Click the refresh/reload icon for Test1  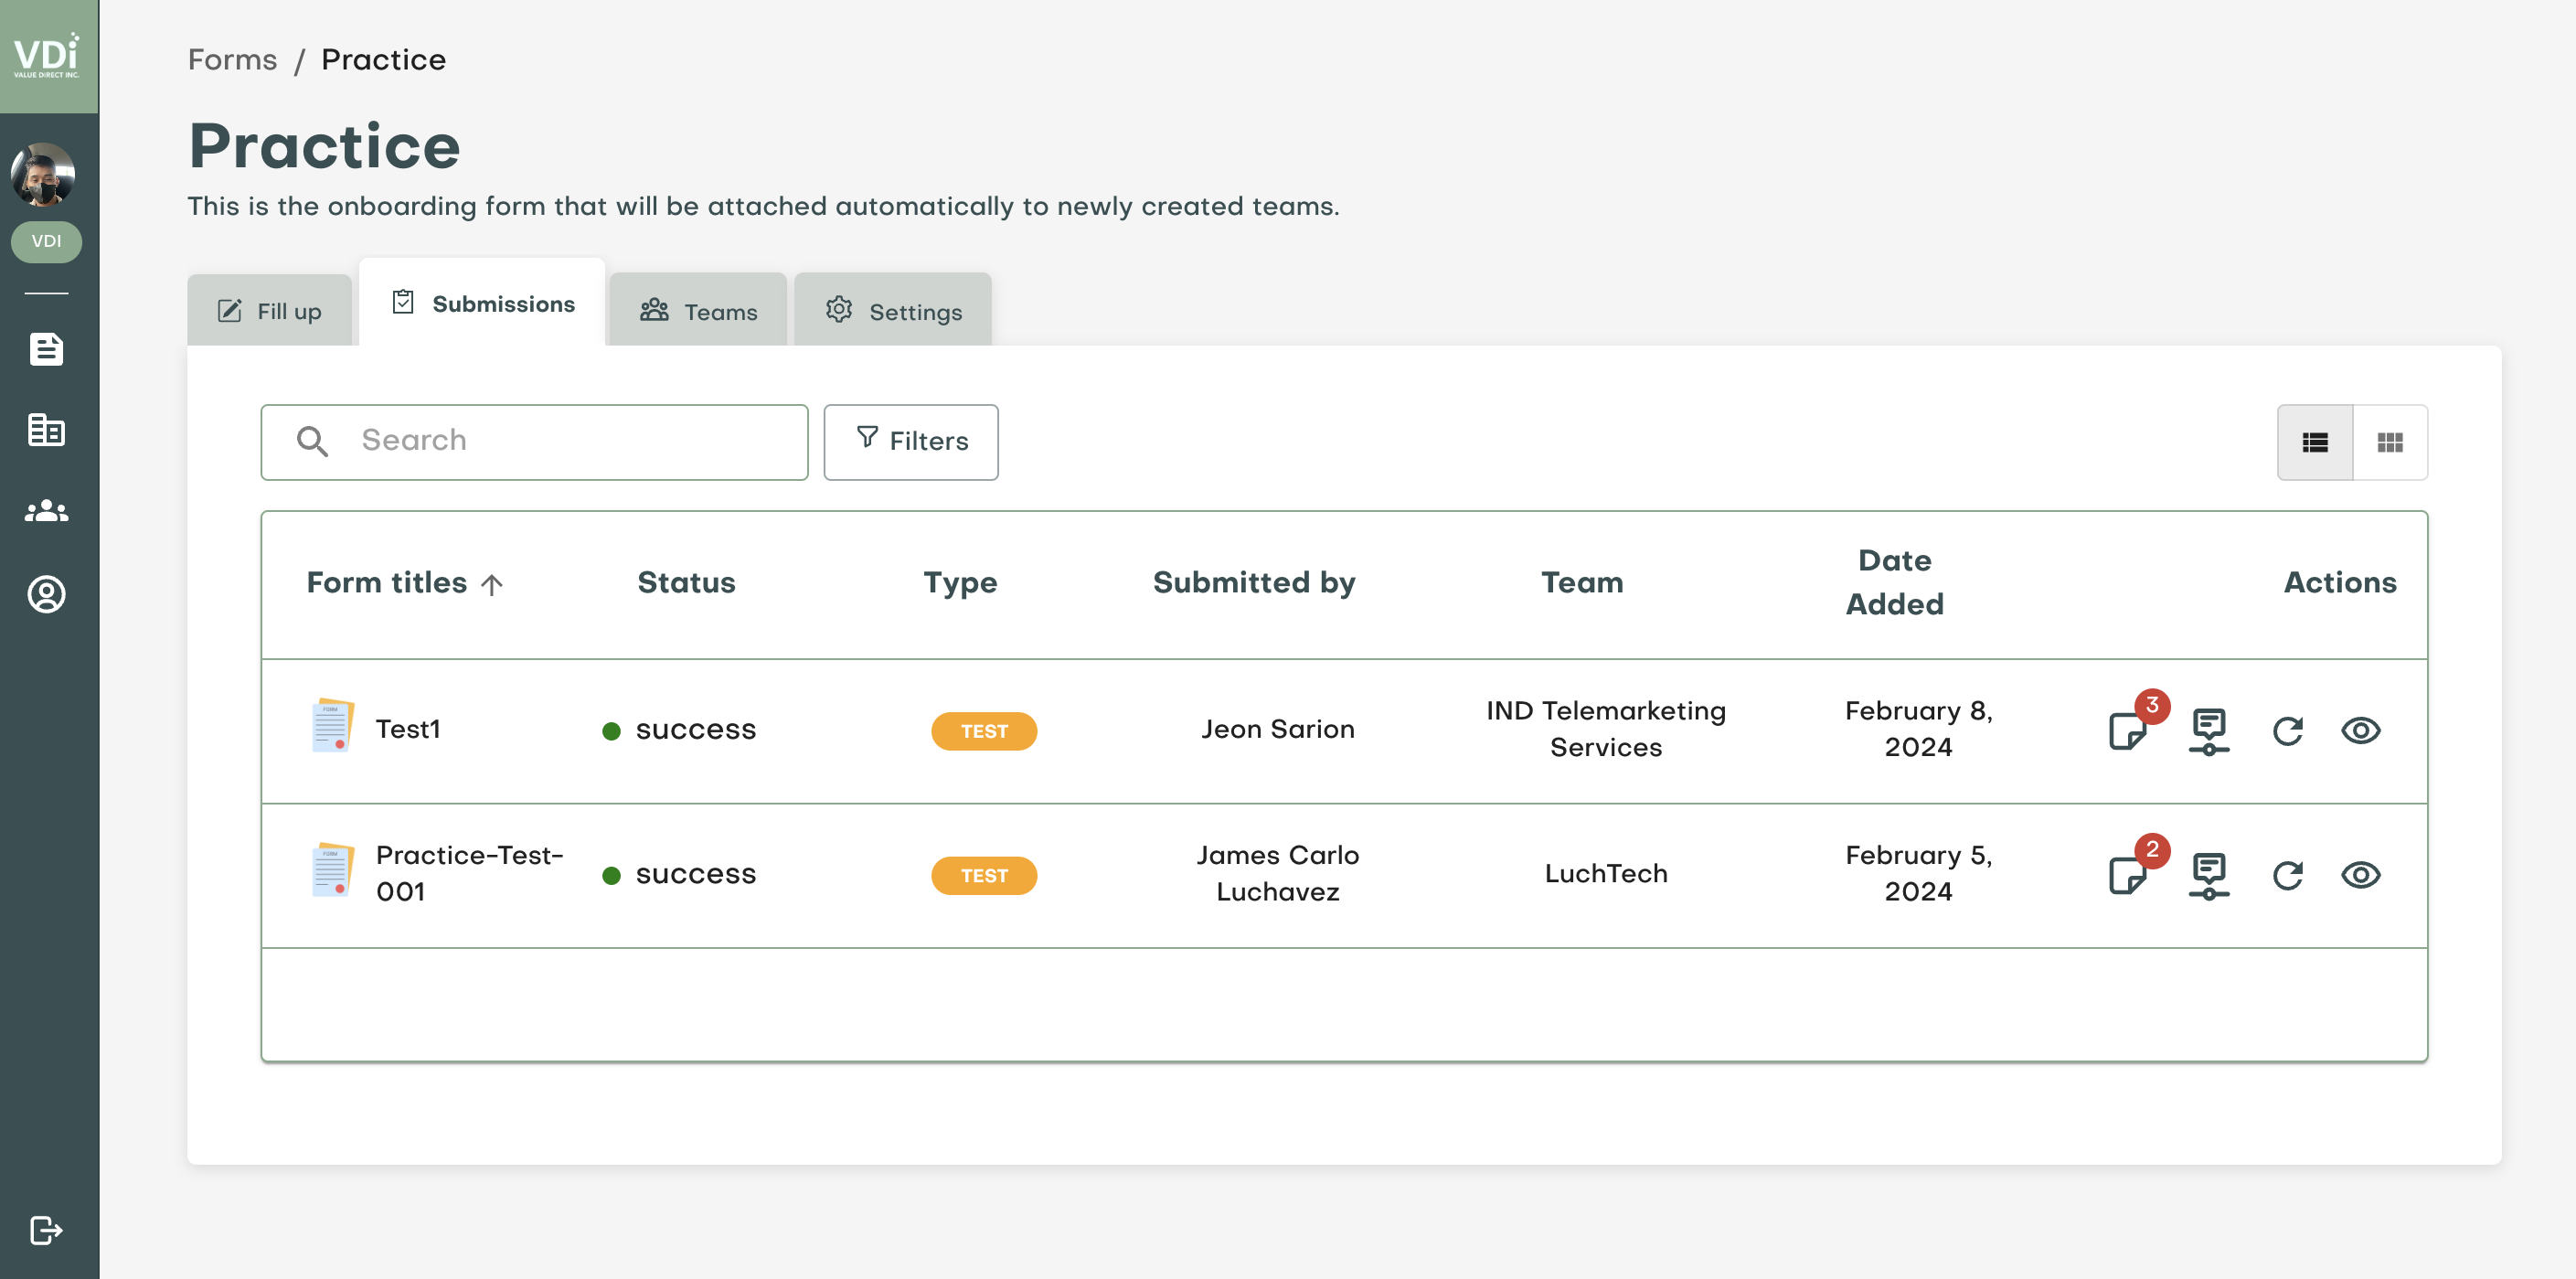pos(2288,729)
